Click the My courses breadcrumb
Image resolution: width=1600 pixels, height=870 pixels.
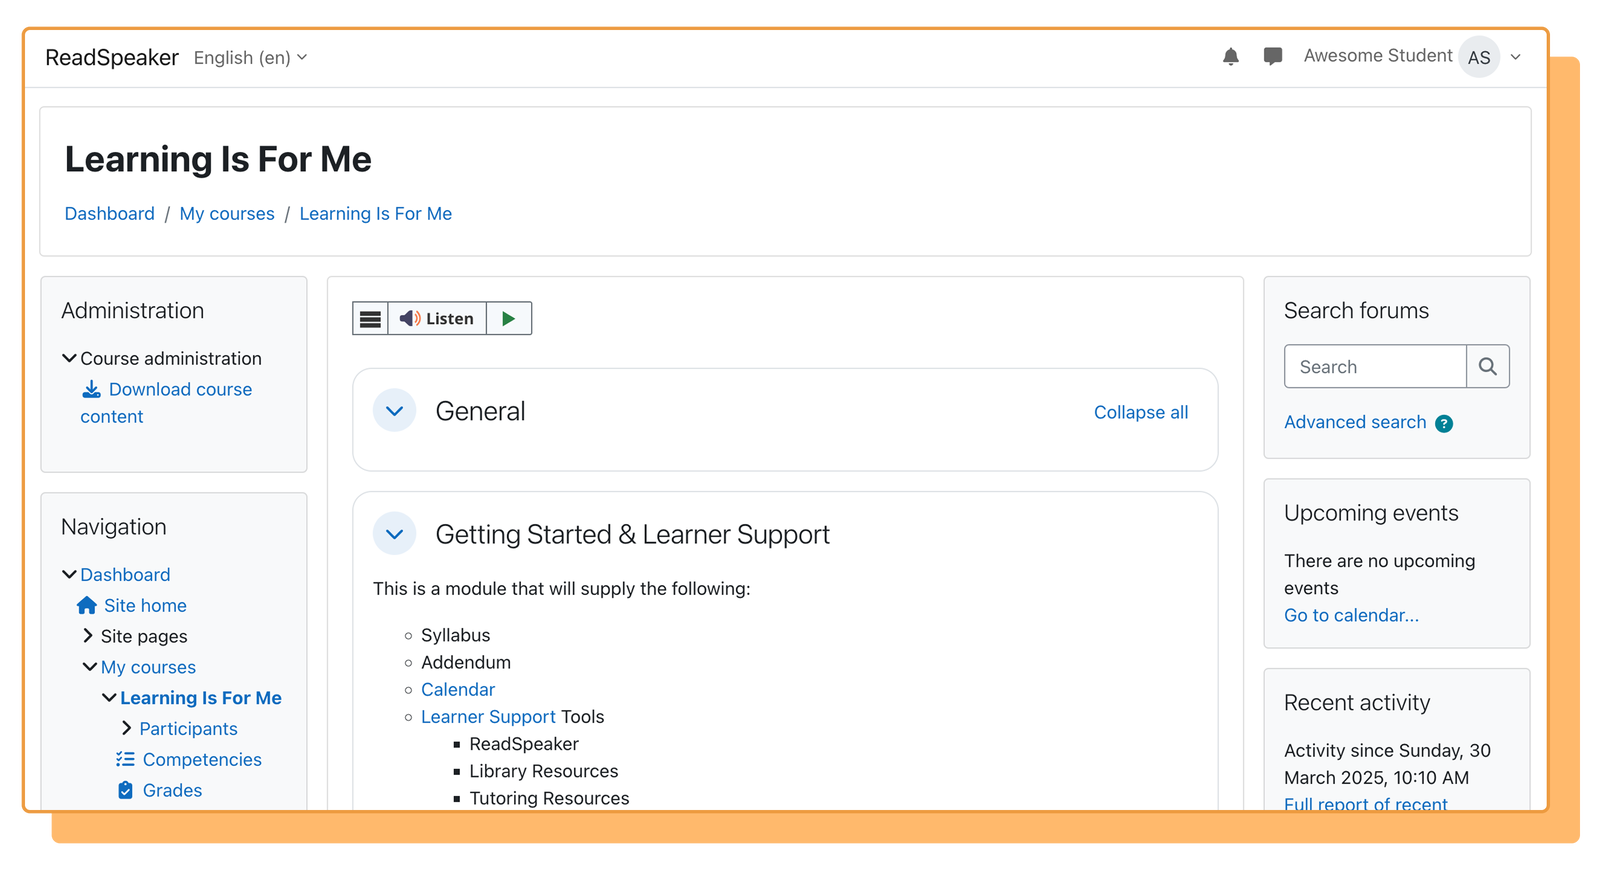click(x=227, y=213)
